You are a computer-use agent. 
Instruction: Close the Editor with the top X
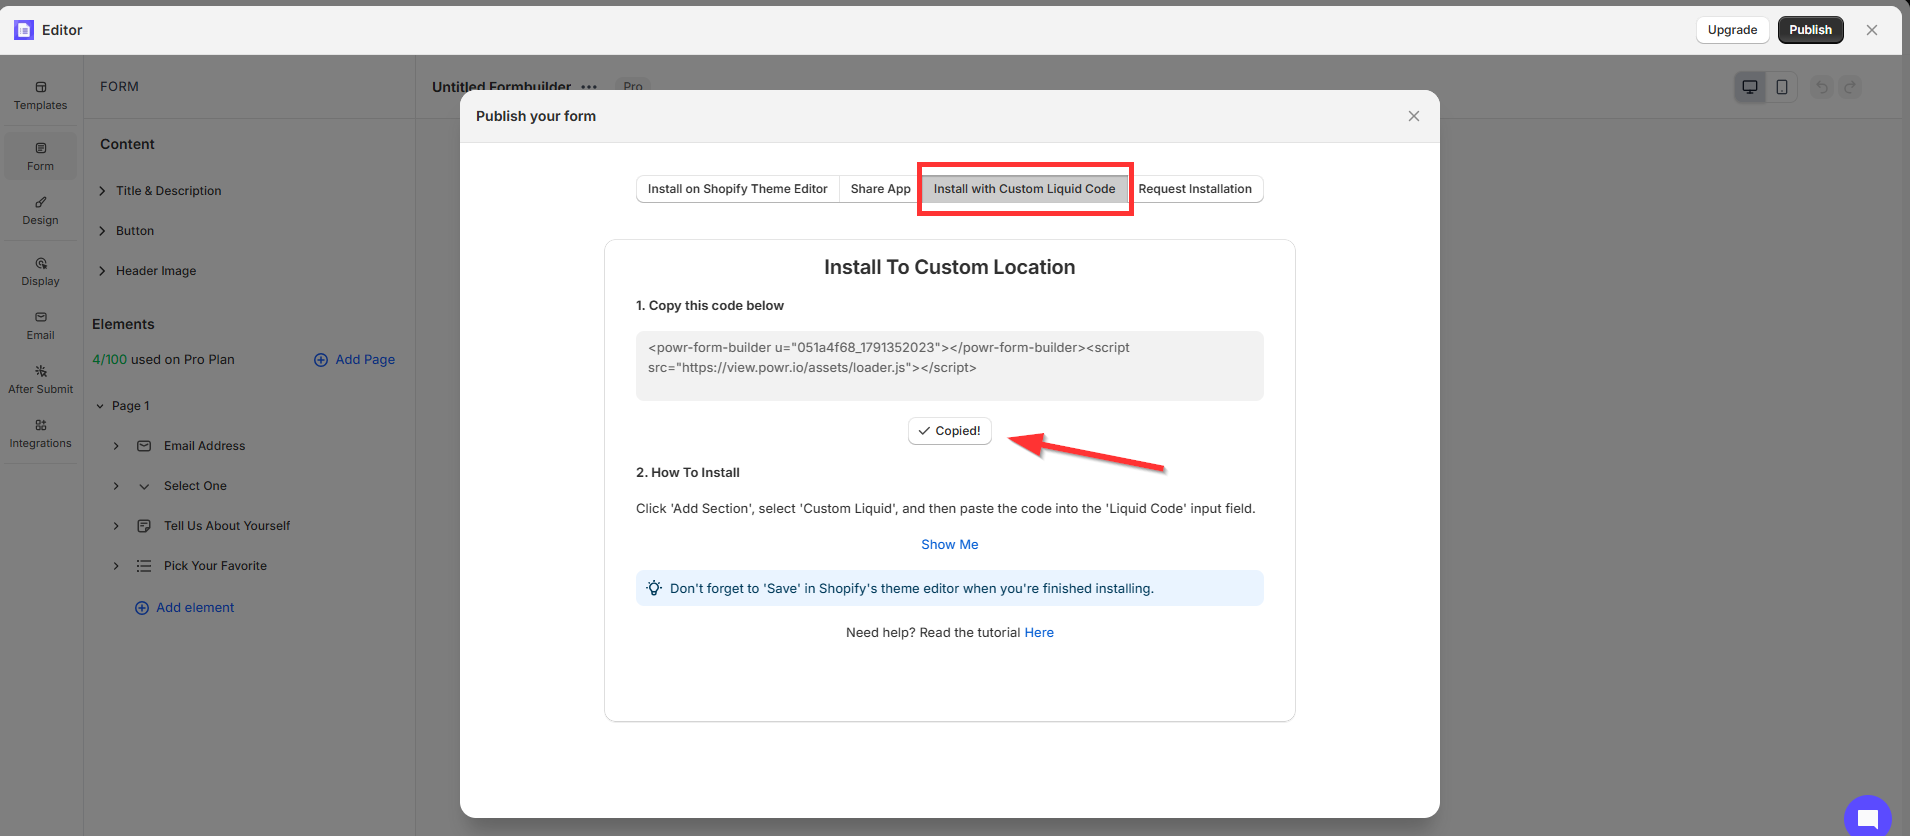(x=1872, y=30)
